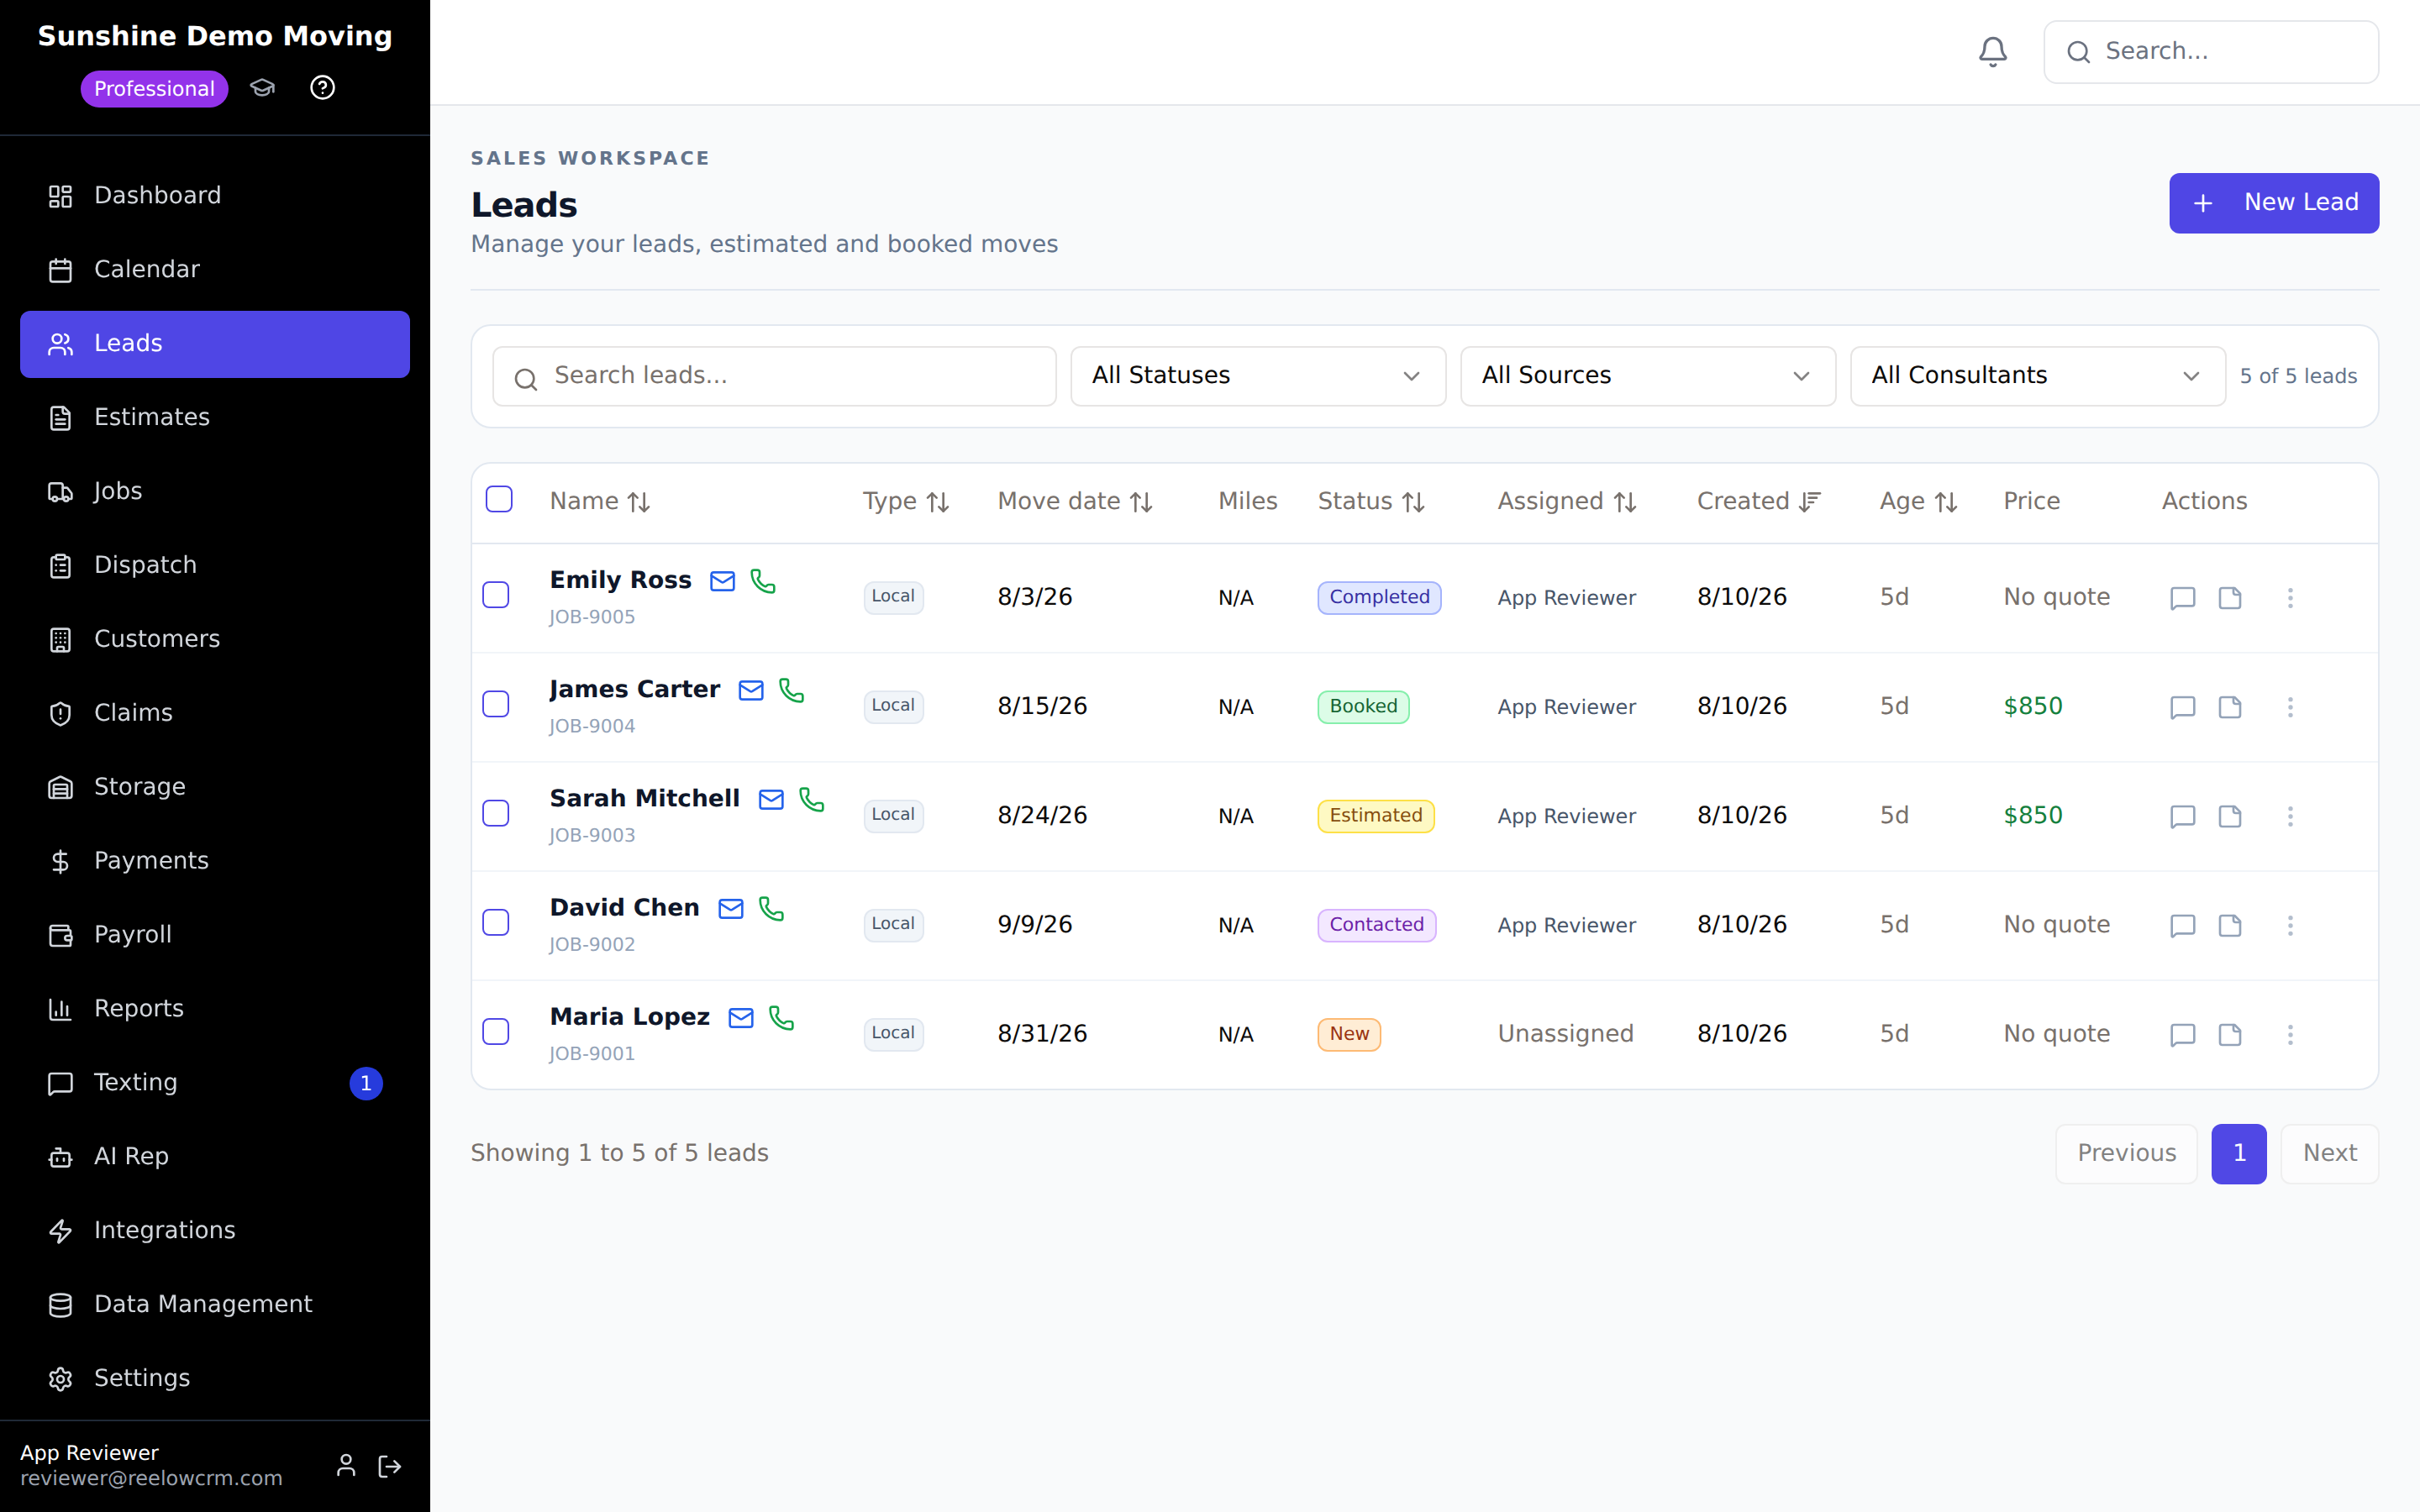Click the Next page button
The height and width of the screenshot is (1512, 2420).
click(2330, 1153)
